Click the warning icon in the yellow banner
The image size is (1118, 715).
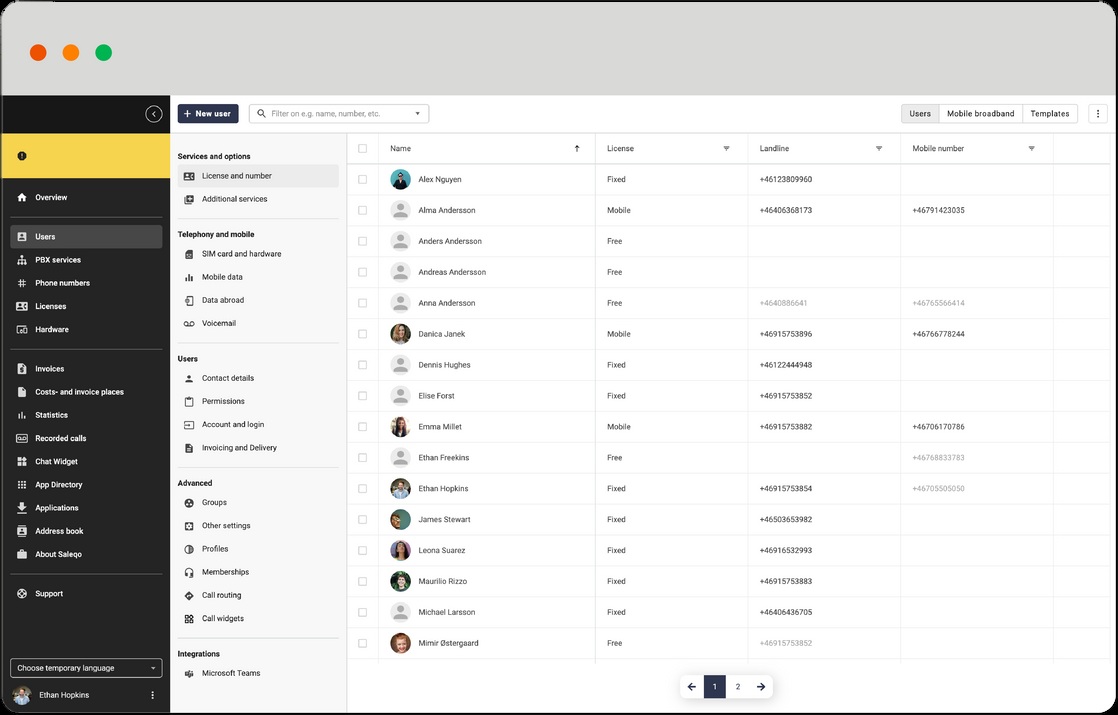(22, 156)
